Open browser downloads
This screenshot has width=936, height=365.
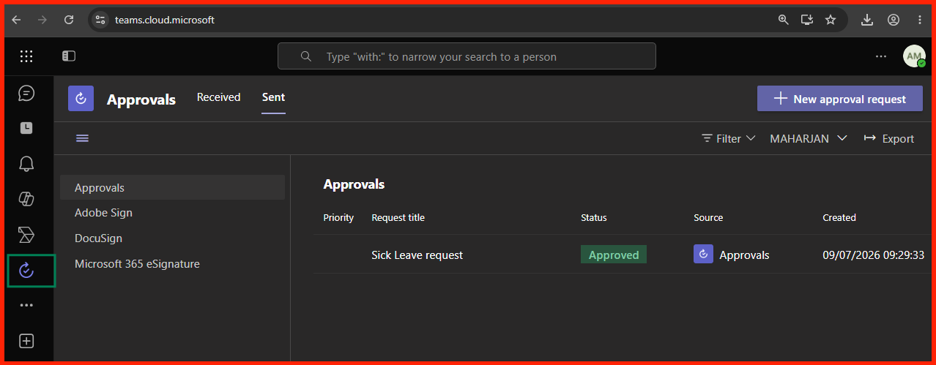867,20
